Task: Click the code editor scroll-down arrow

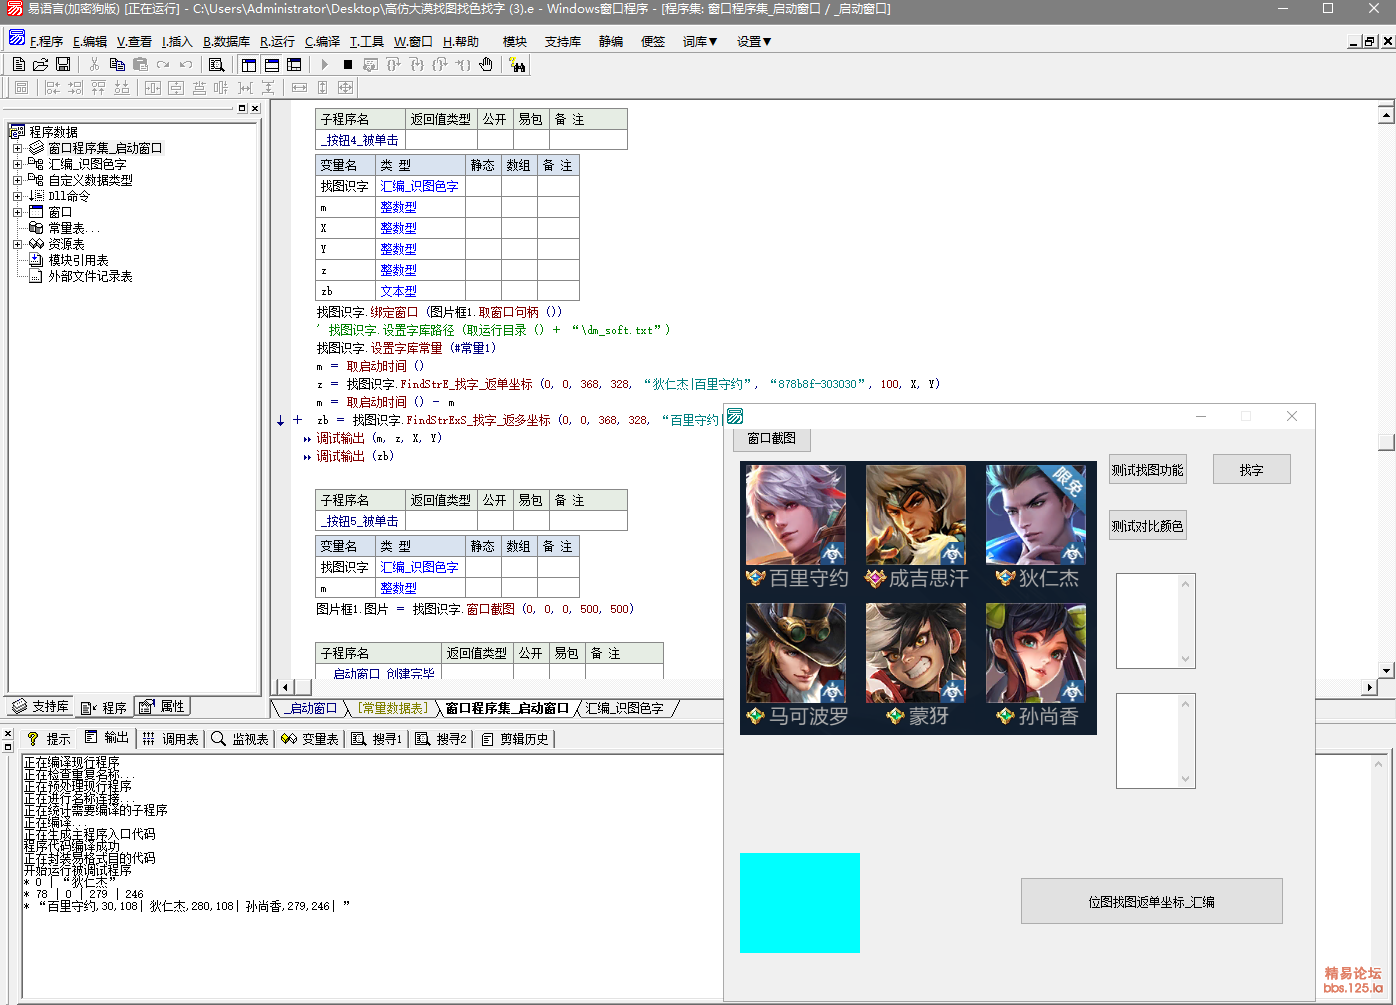Action: coord(1386,670)
